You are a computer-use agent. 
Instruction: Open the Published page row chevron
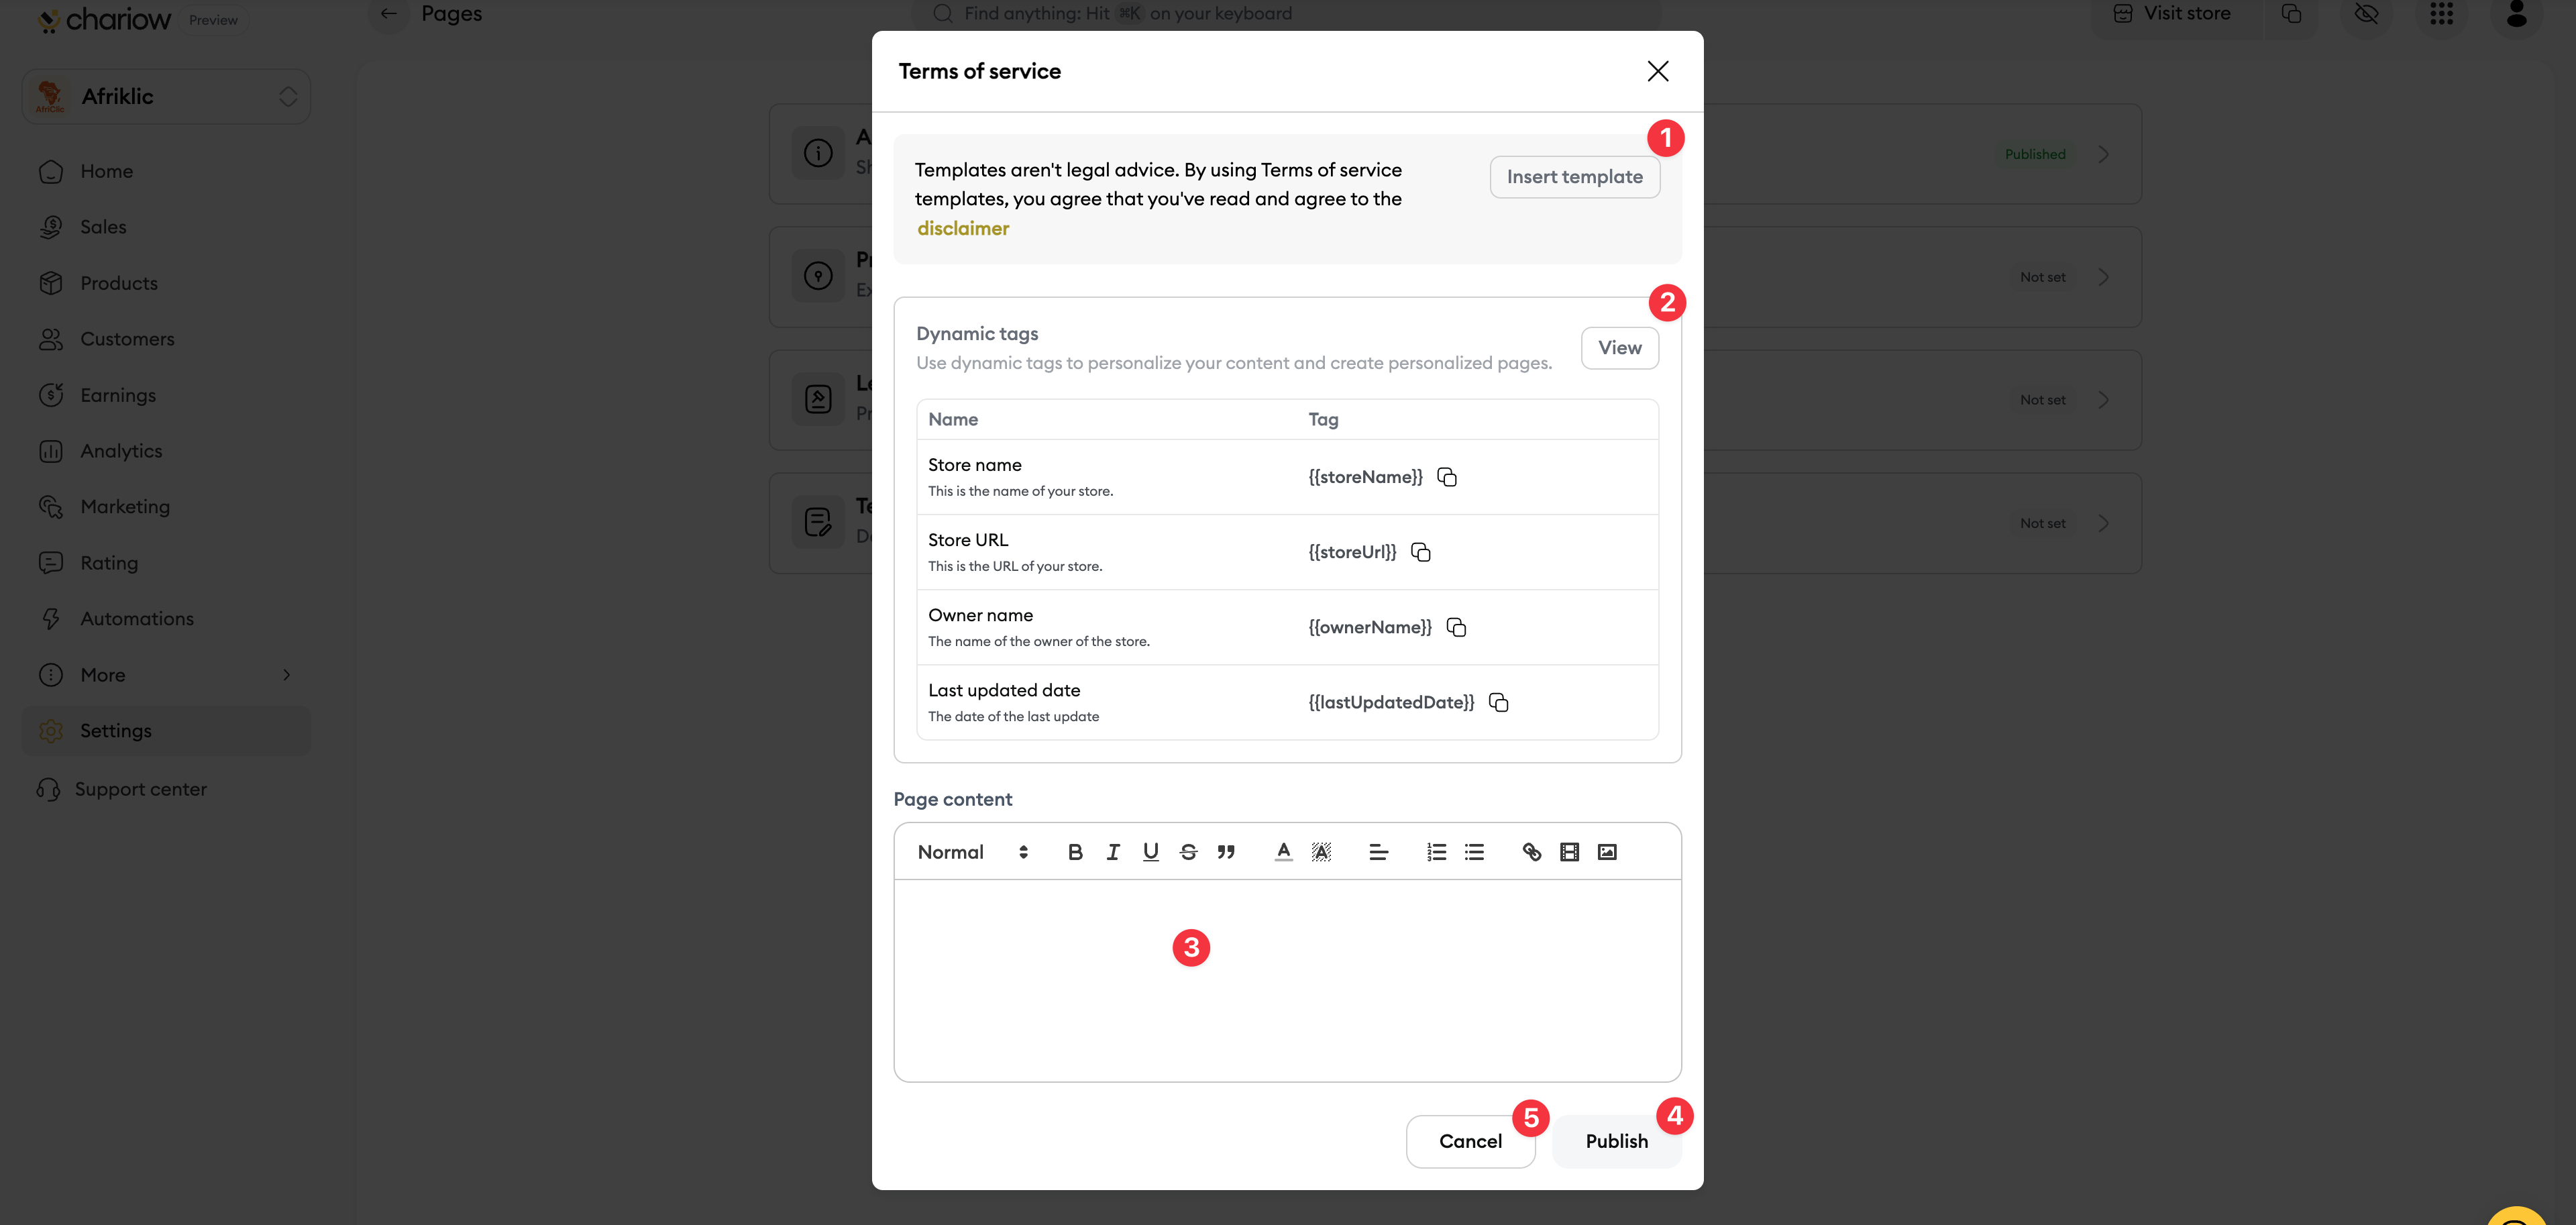(x=2103, y=154)
